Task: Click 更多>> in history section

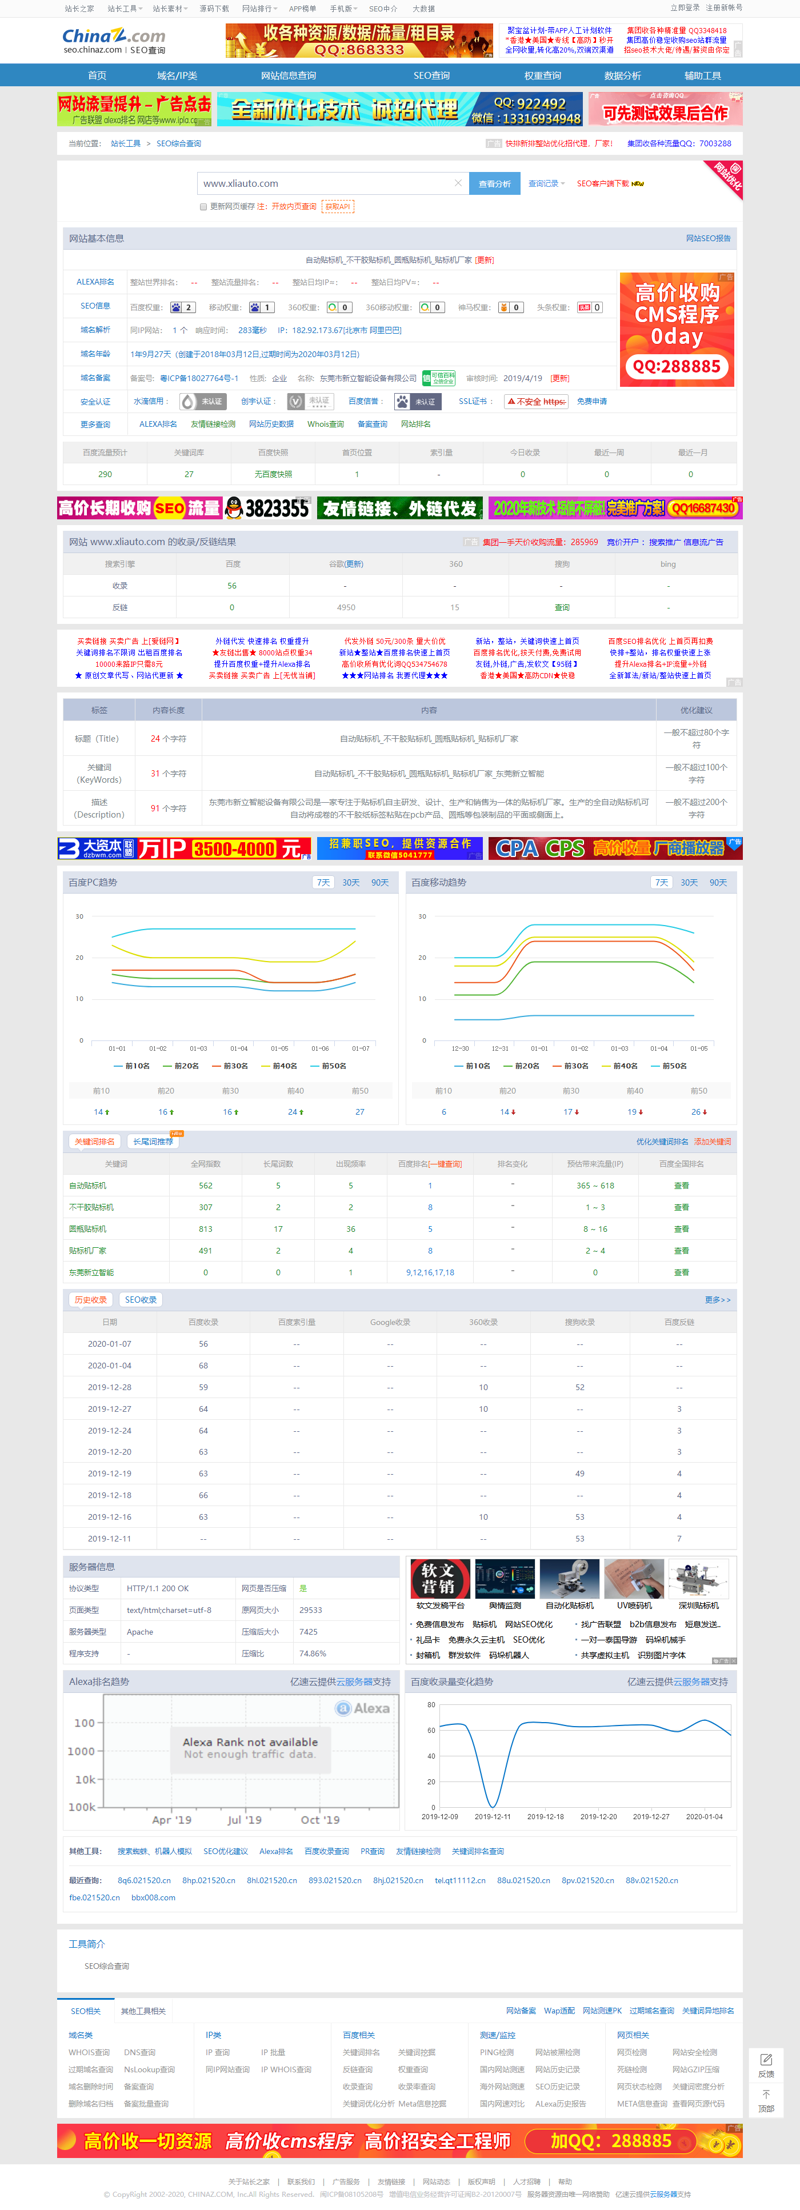Action: tap(718, 1300)
